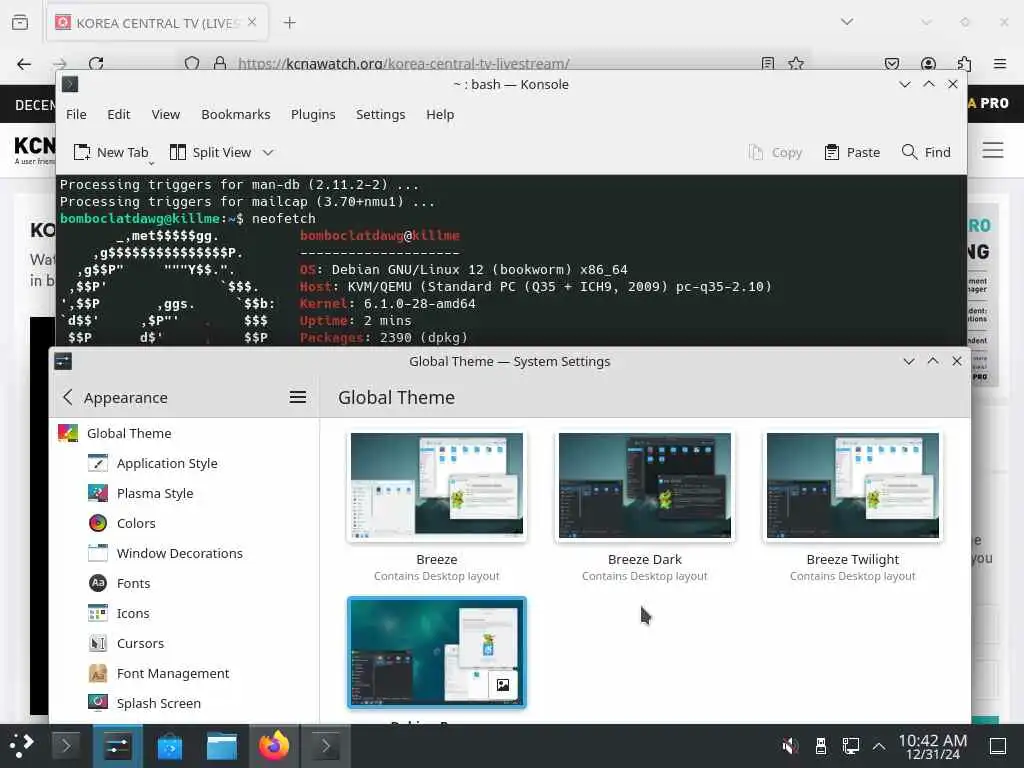Screen dimensions: 1024x768
Task: Open the Konsole Help menu
Action: point(440,114)
